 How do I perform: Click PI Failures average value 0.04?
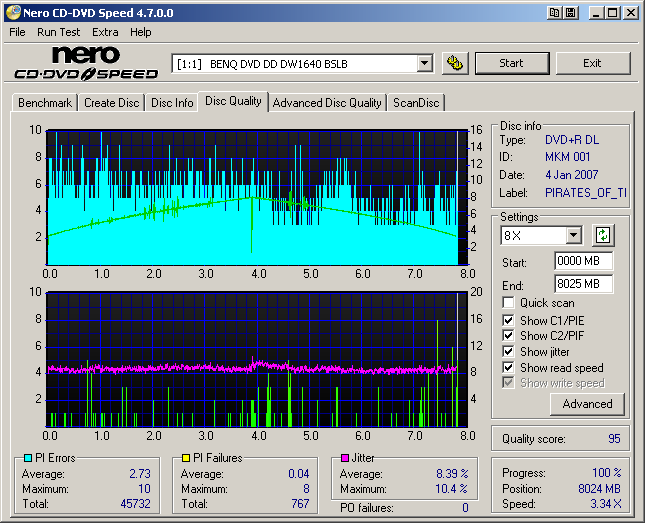[299, 474]
